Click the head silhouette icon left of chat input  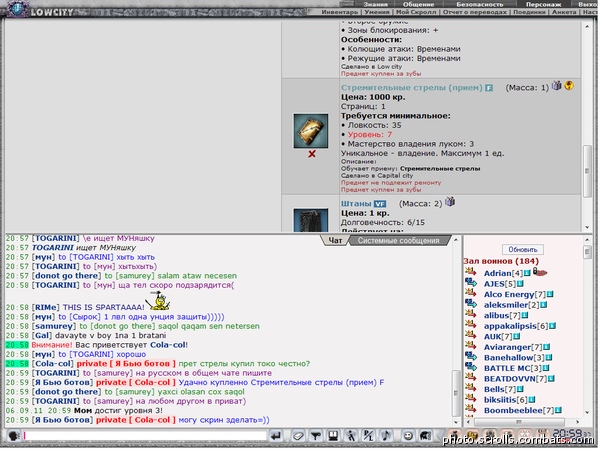point(14,436)
